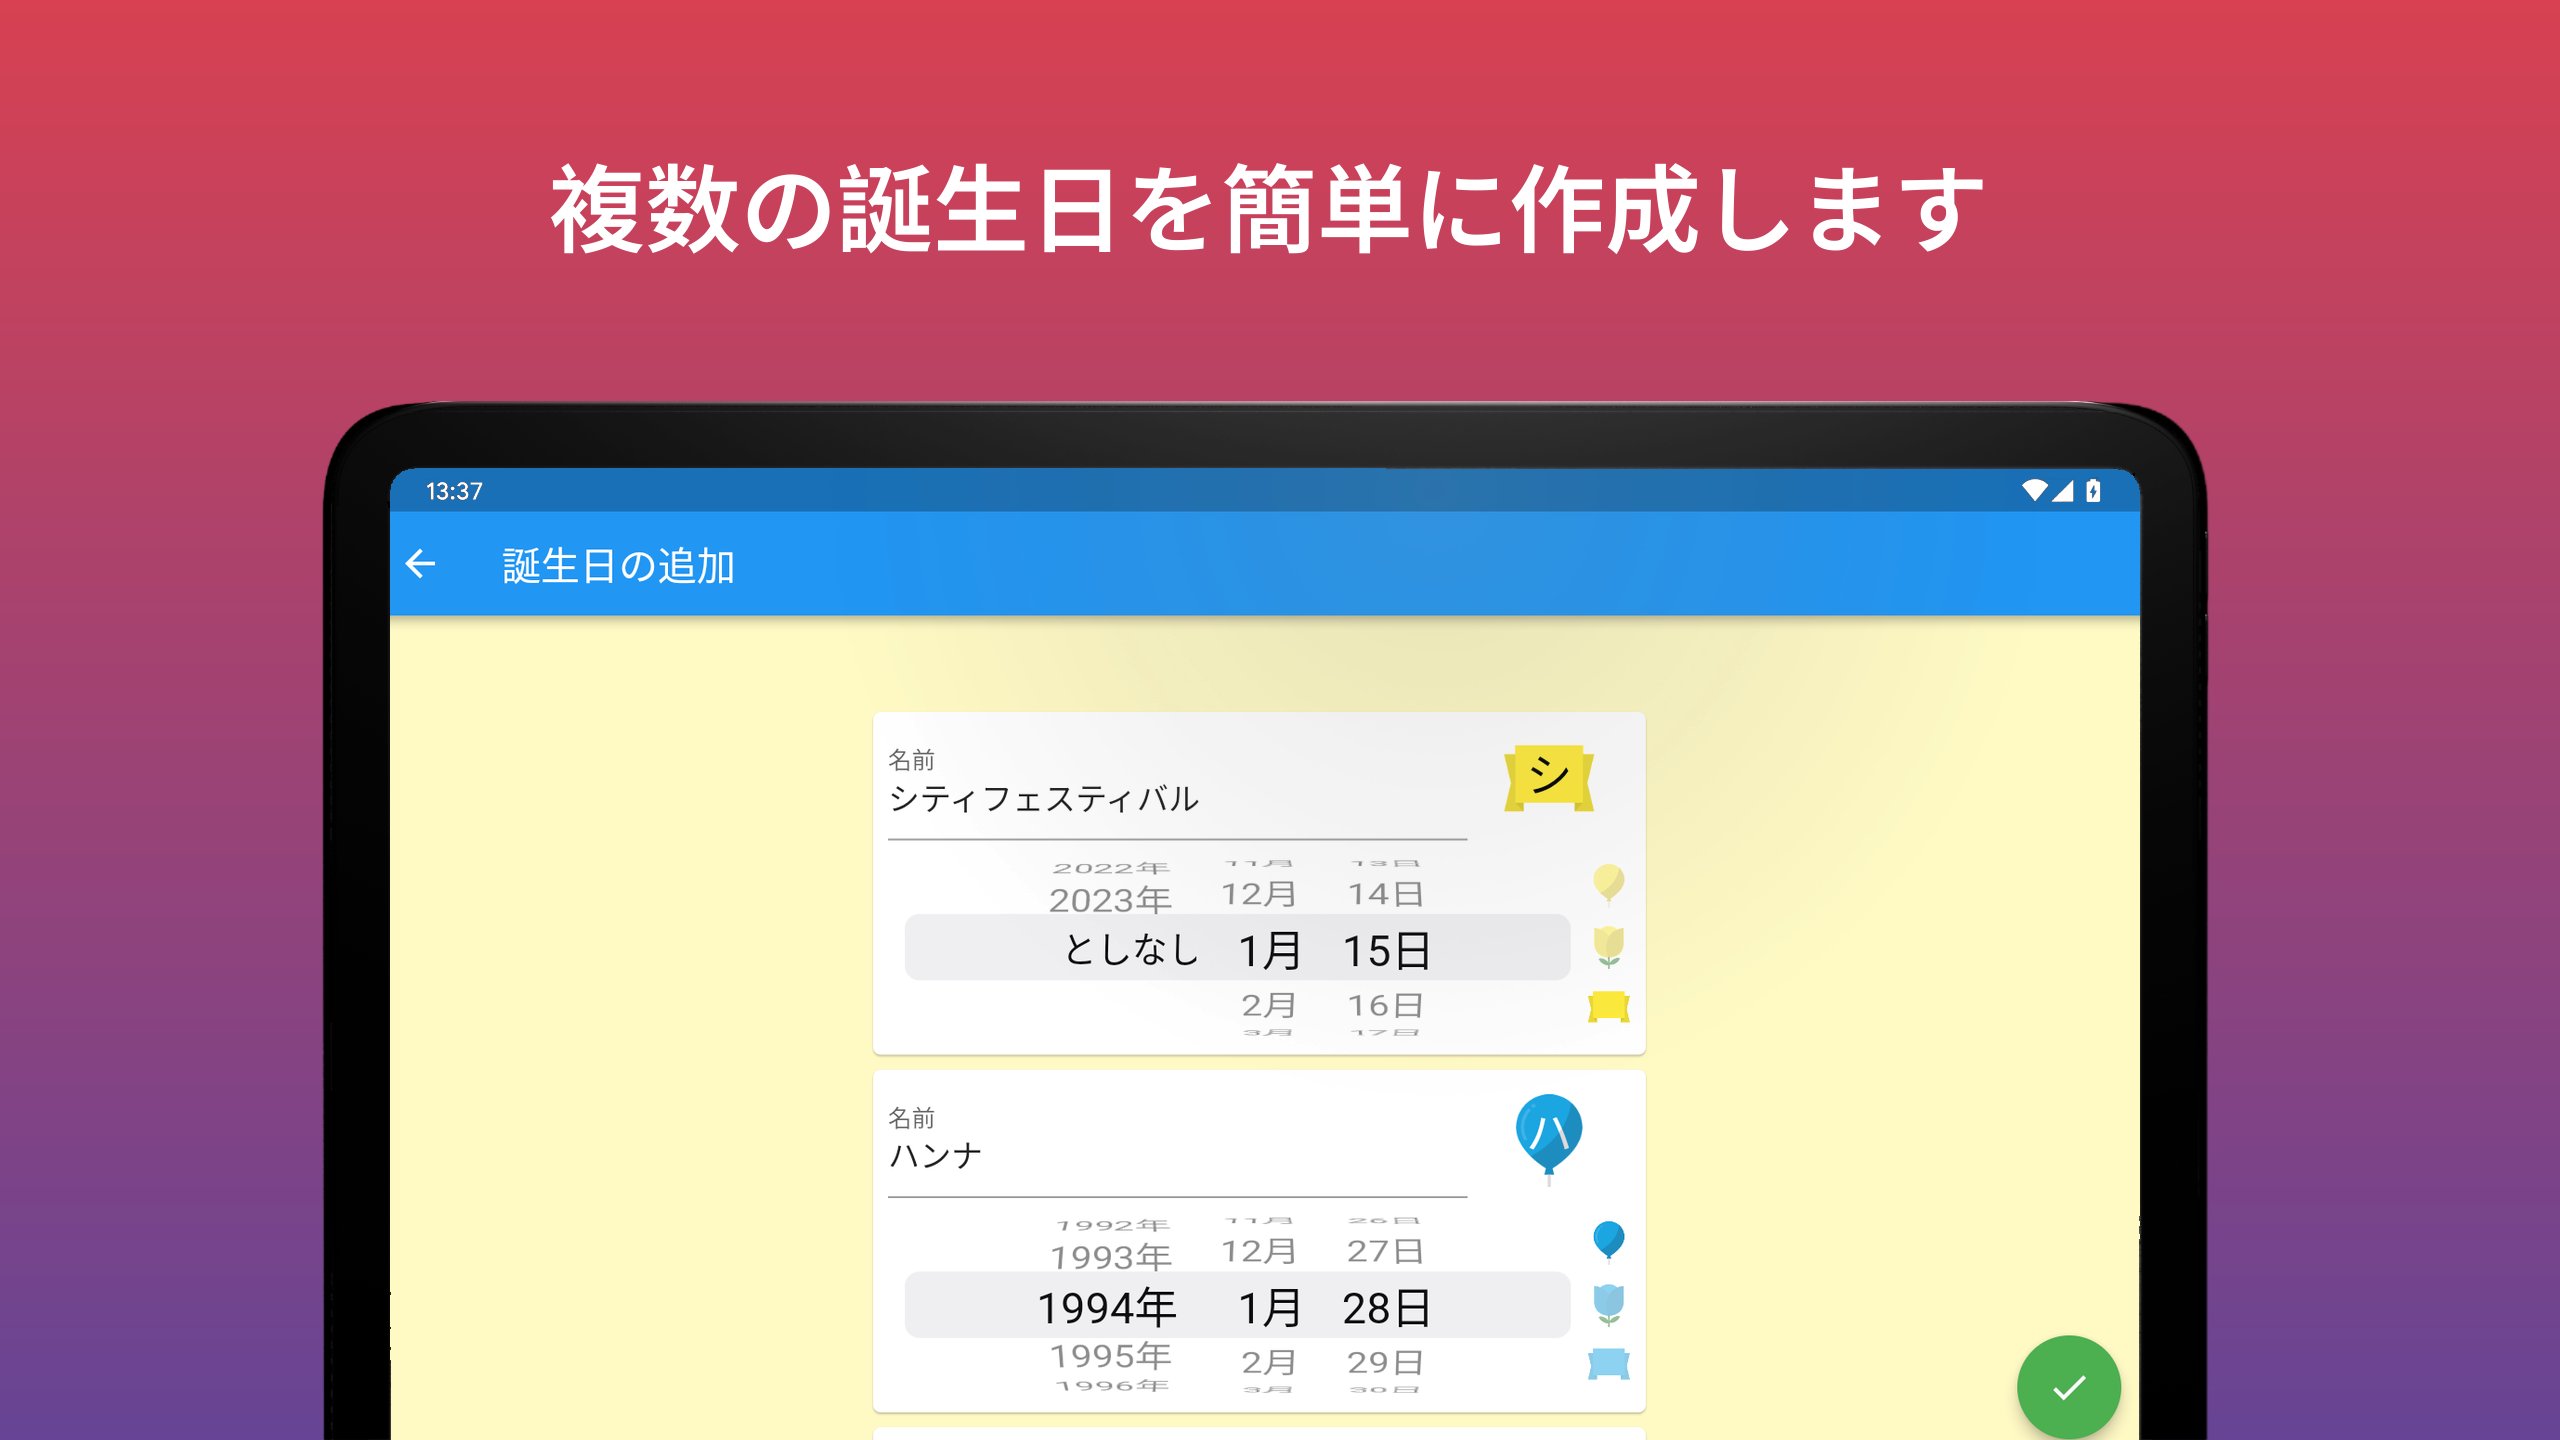
Task: Select the yellow tulip icon style
Action: (x=1608, y=946)
